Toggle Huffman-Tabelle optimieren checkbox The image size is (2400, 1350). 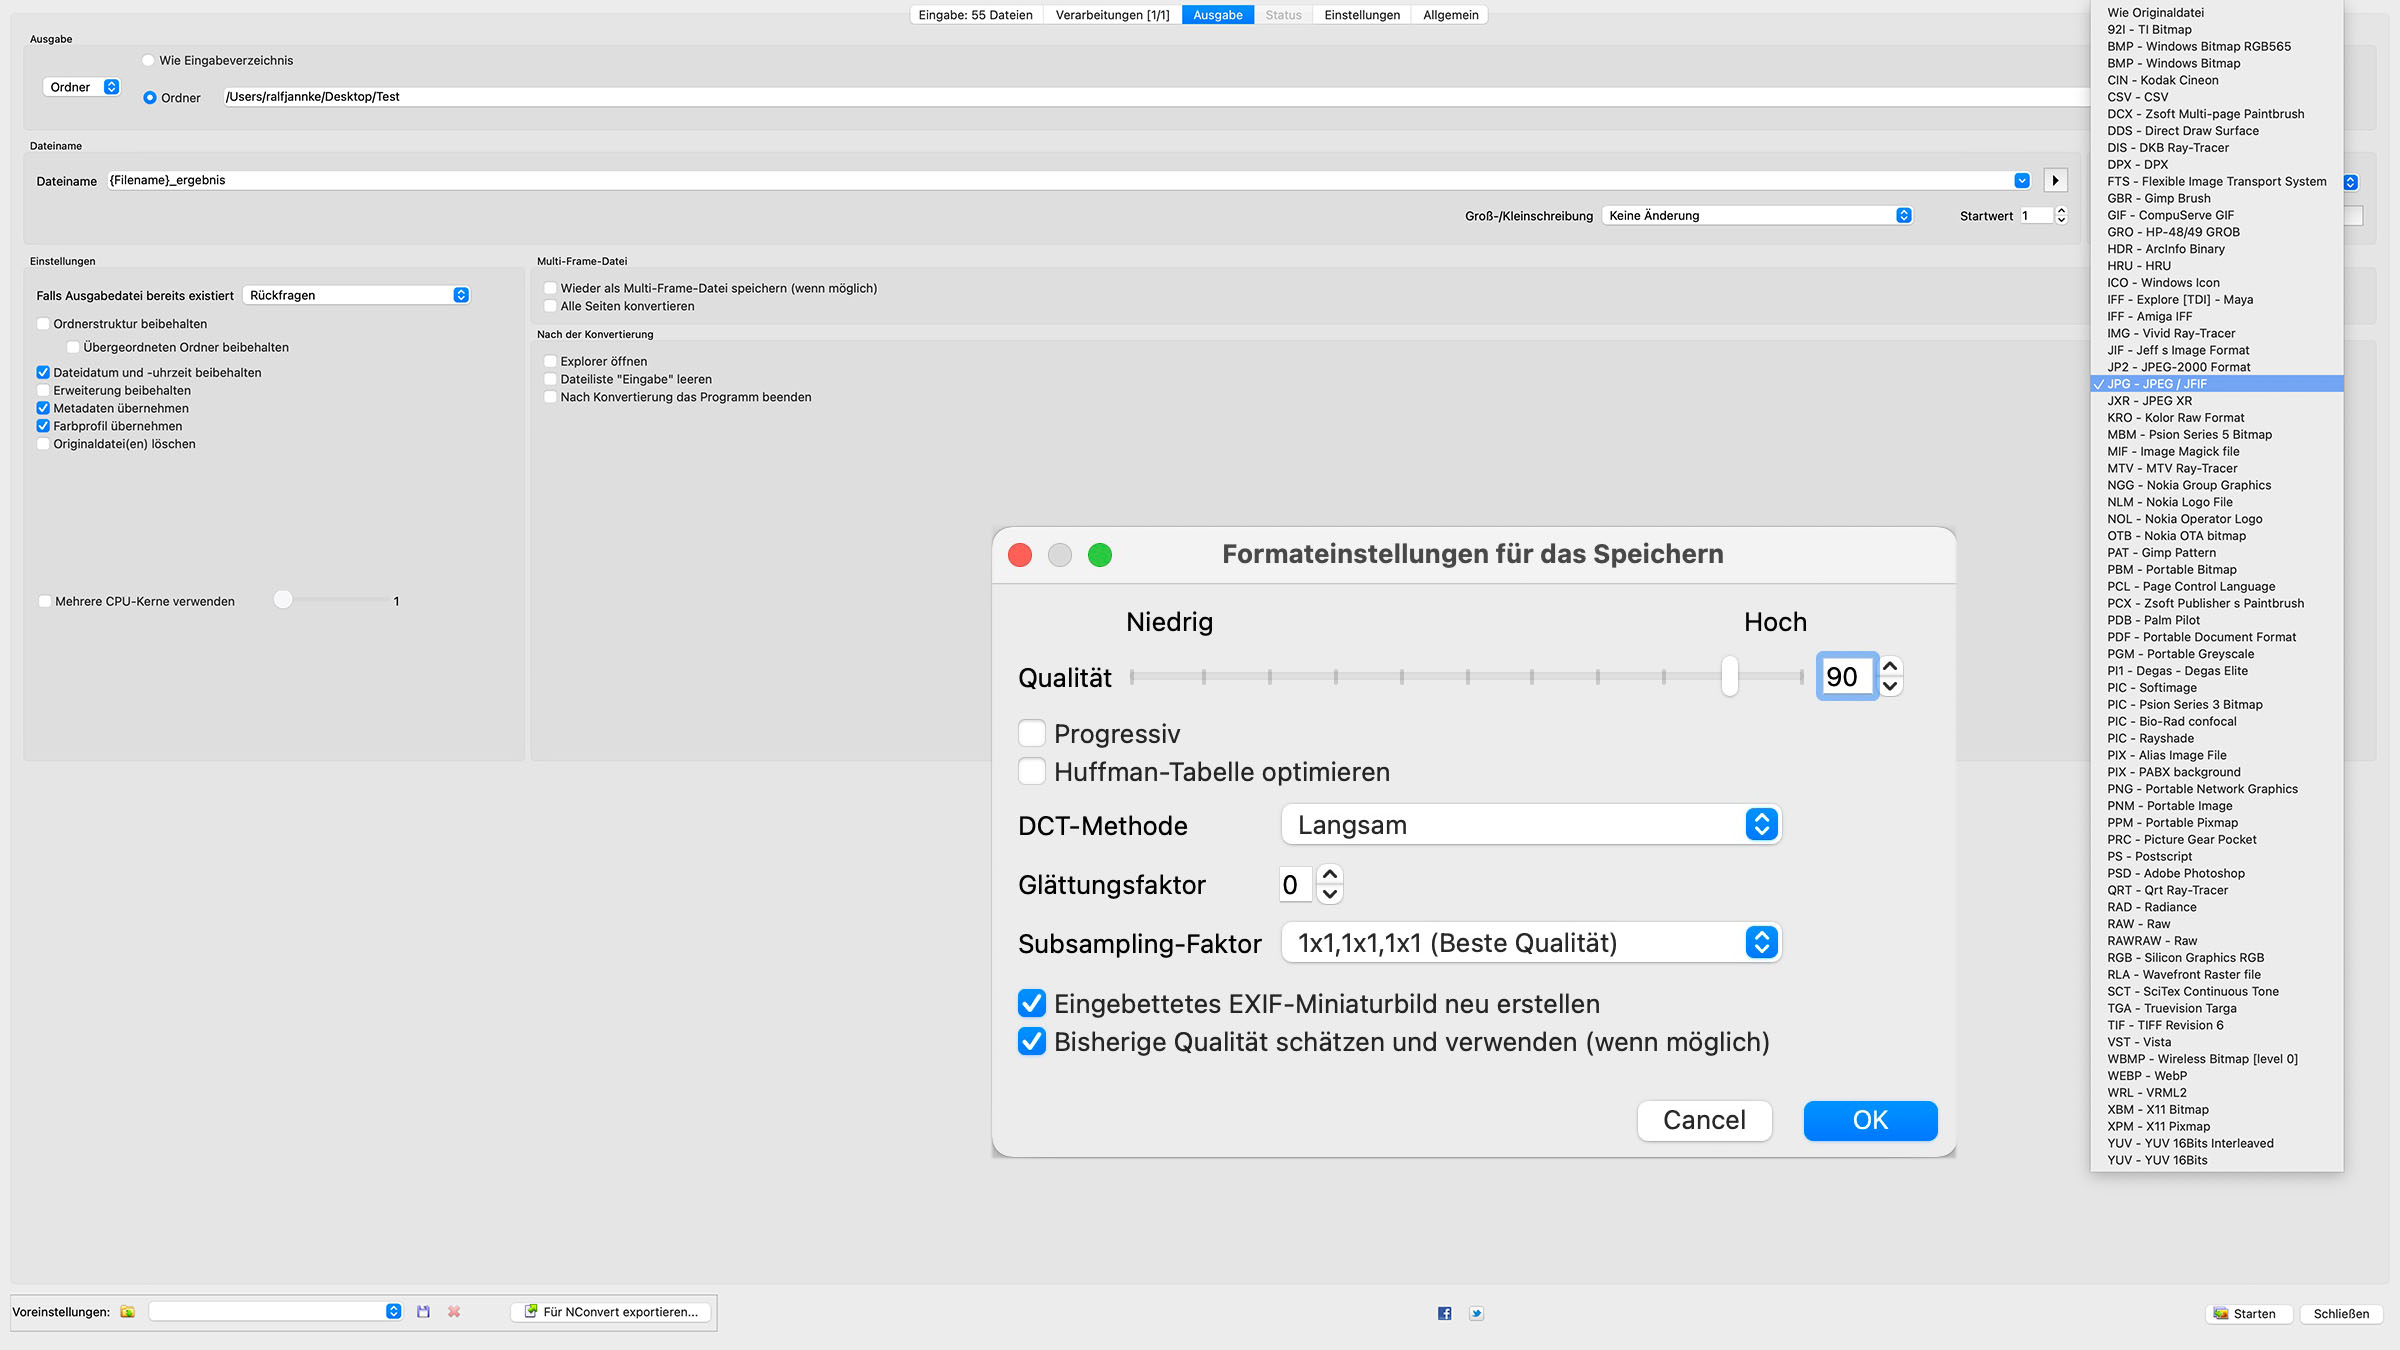pos(1032,772)
